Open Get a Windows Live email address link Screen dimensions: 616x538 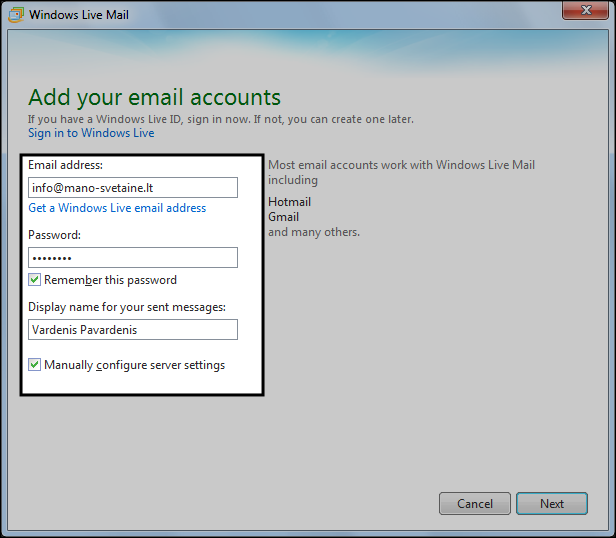click(x=117, y=208)
